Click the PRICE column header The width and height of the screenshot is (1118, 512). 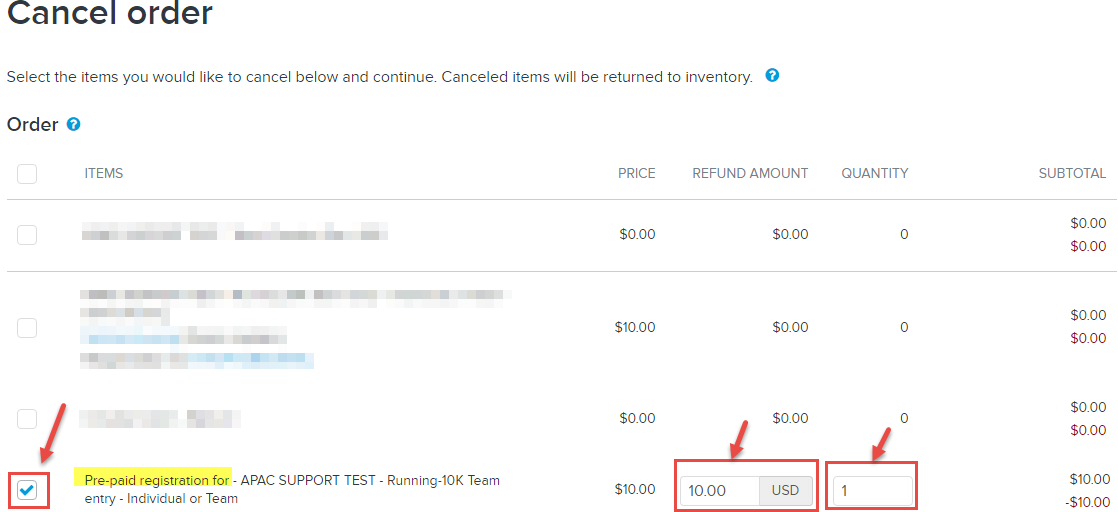tap(636, 174)
